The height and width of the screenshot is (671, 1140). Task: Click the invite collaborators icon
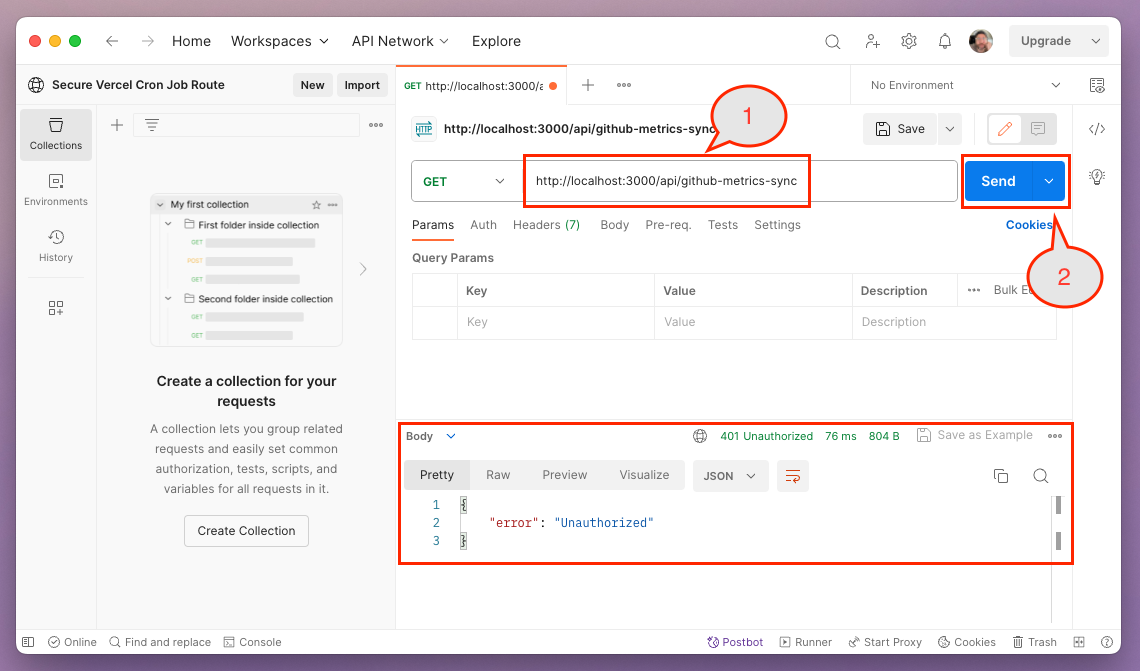[x=872, y=41]
